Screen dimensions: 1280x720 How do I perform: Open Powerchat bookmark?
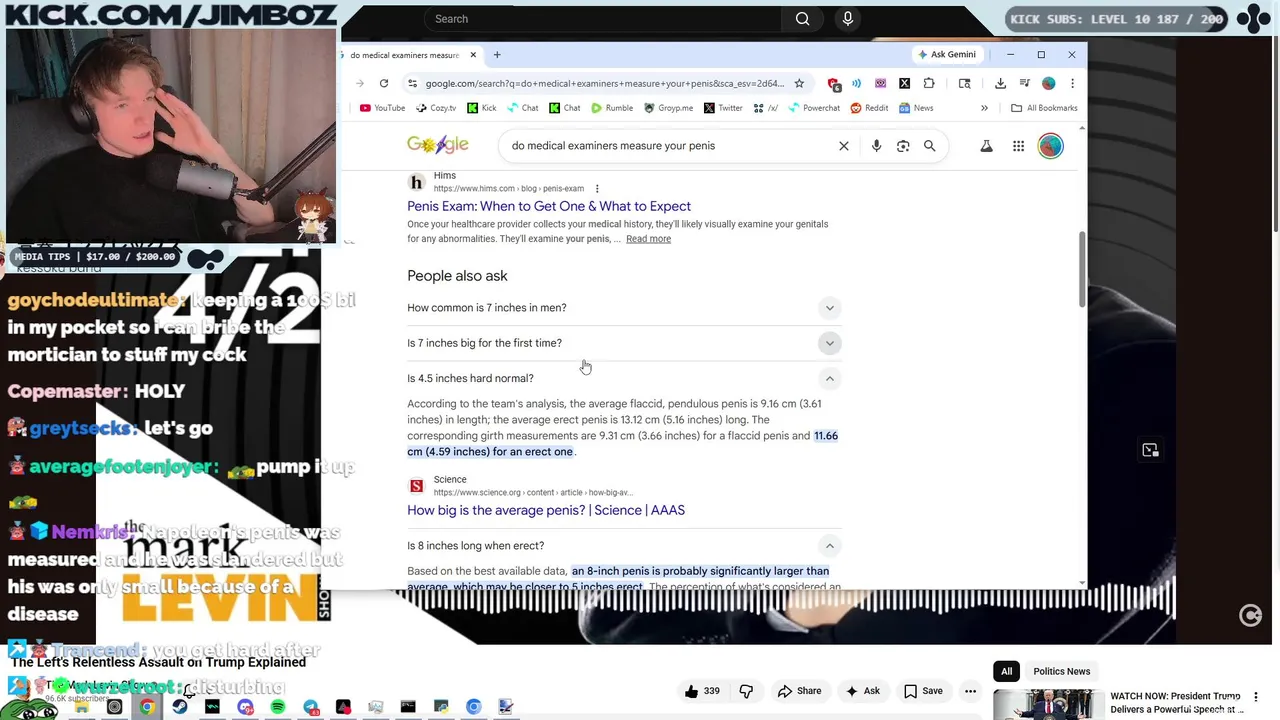[x=813, y=108]
